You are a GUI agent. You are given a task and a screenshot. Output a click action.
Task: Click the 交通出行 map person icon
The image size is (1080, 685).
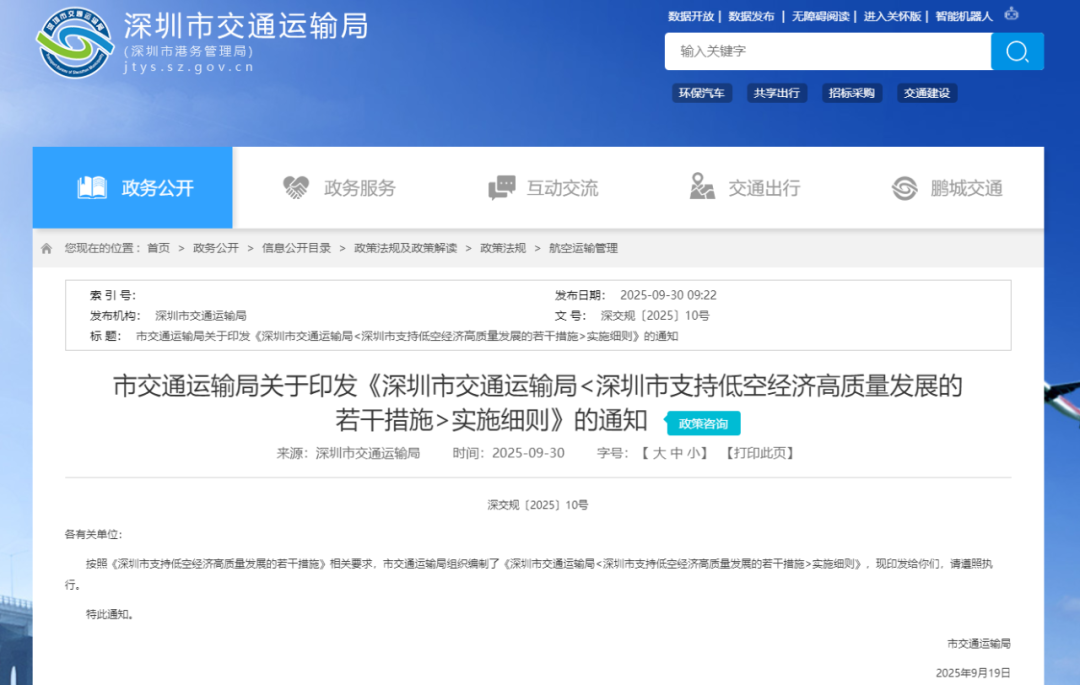coord(702,187)
